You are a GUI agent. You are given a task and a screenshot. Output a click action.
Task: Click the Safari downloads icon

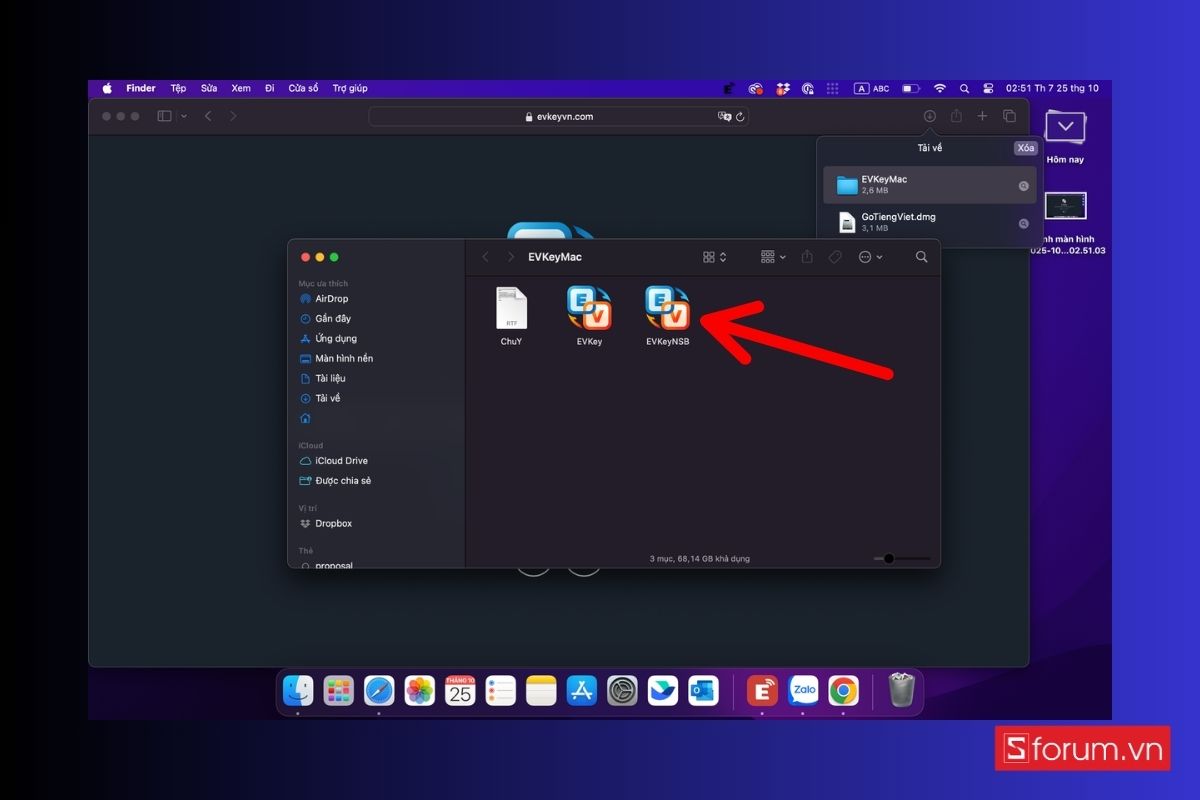coord(929,116)
